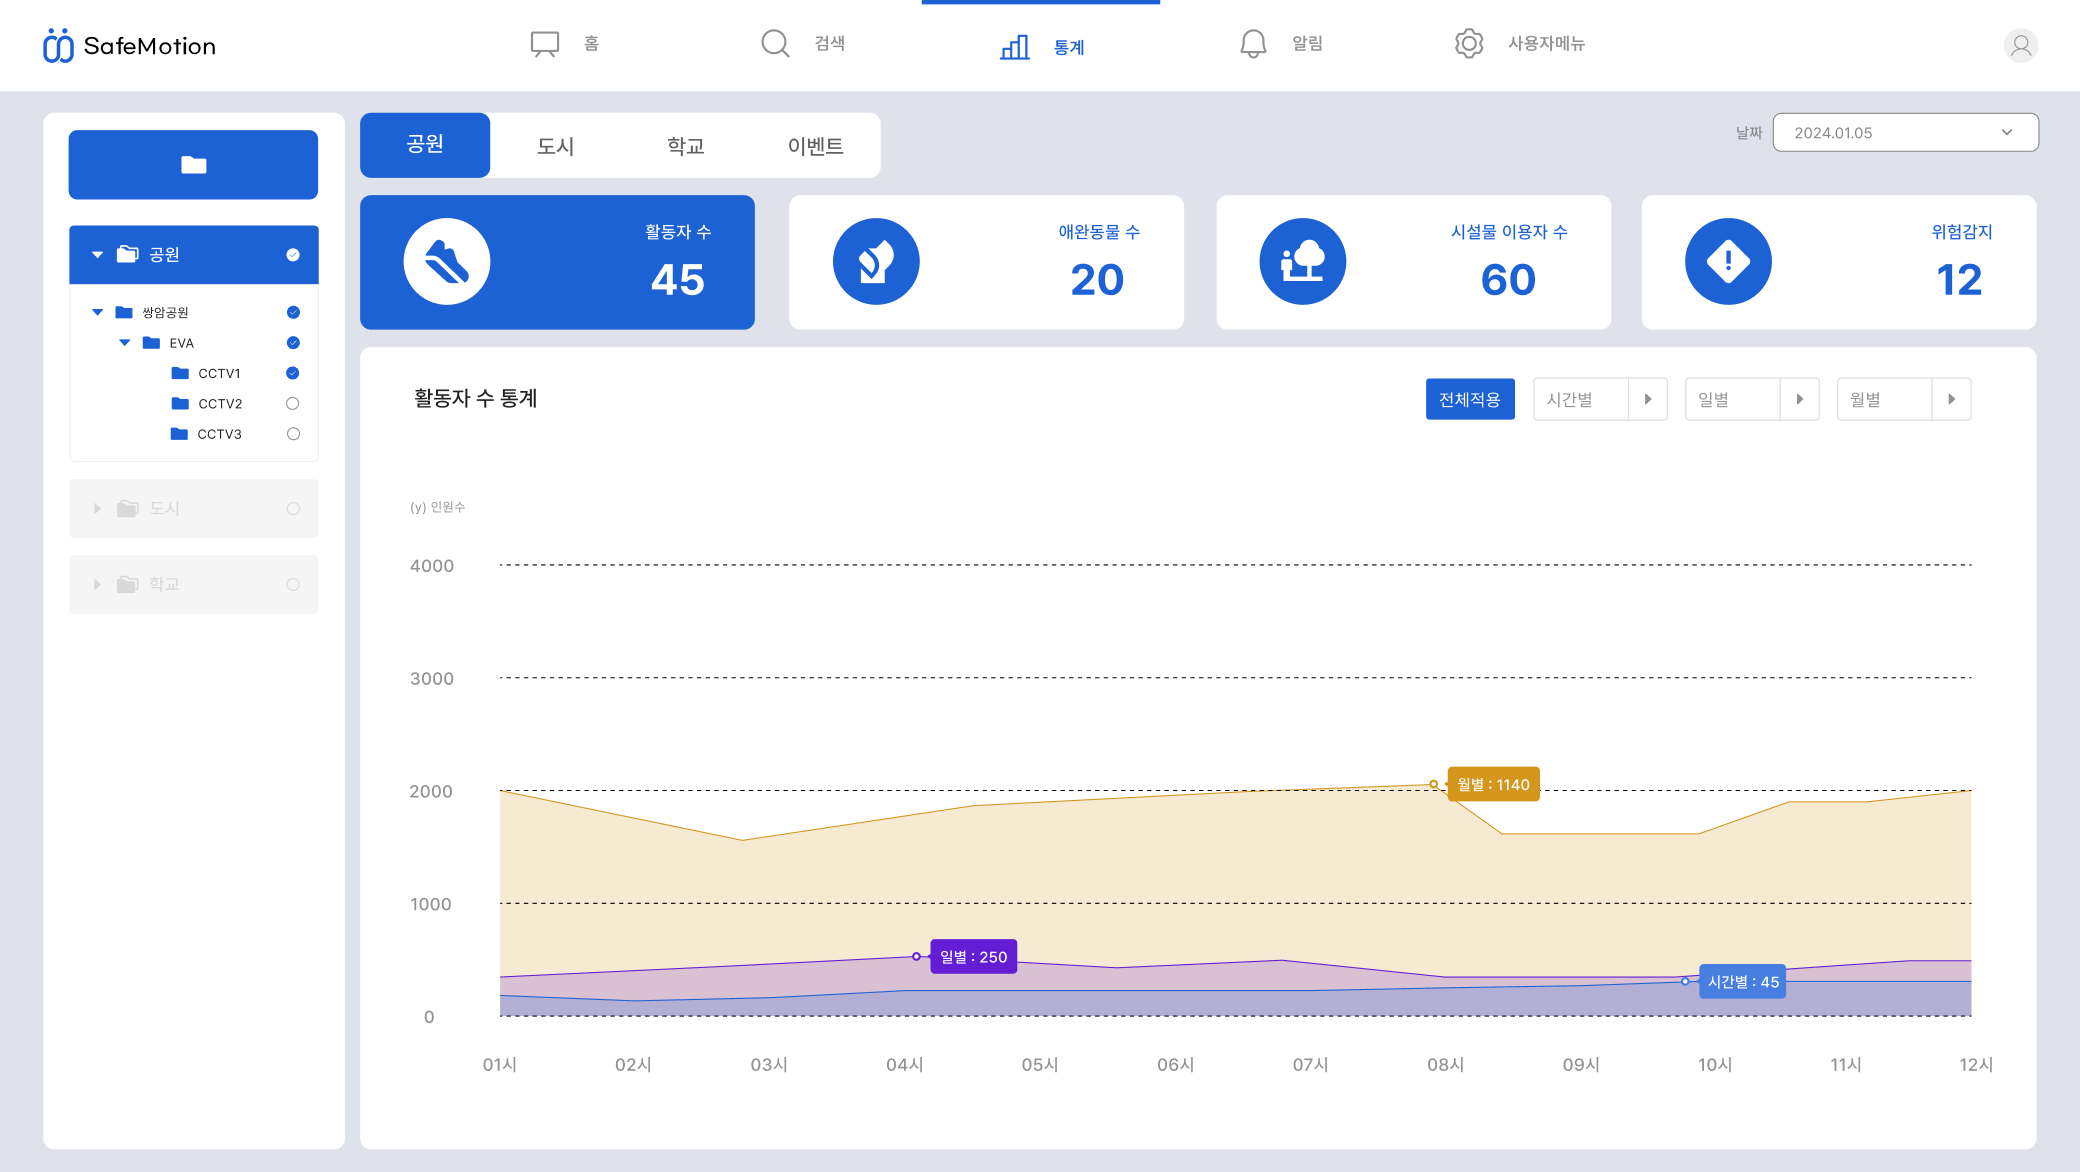Collapse the EVA tree arrow

tap(124, 343)
